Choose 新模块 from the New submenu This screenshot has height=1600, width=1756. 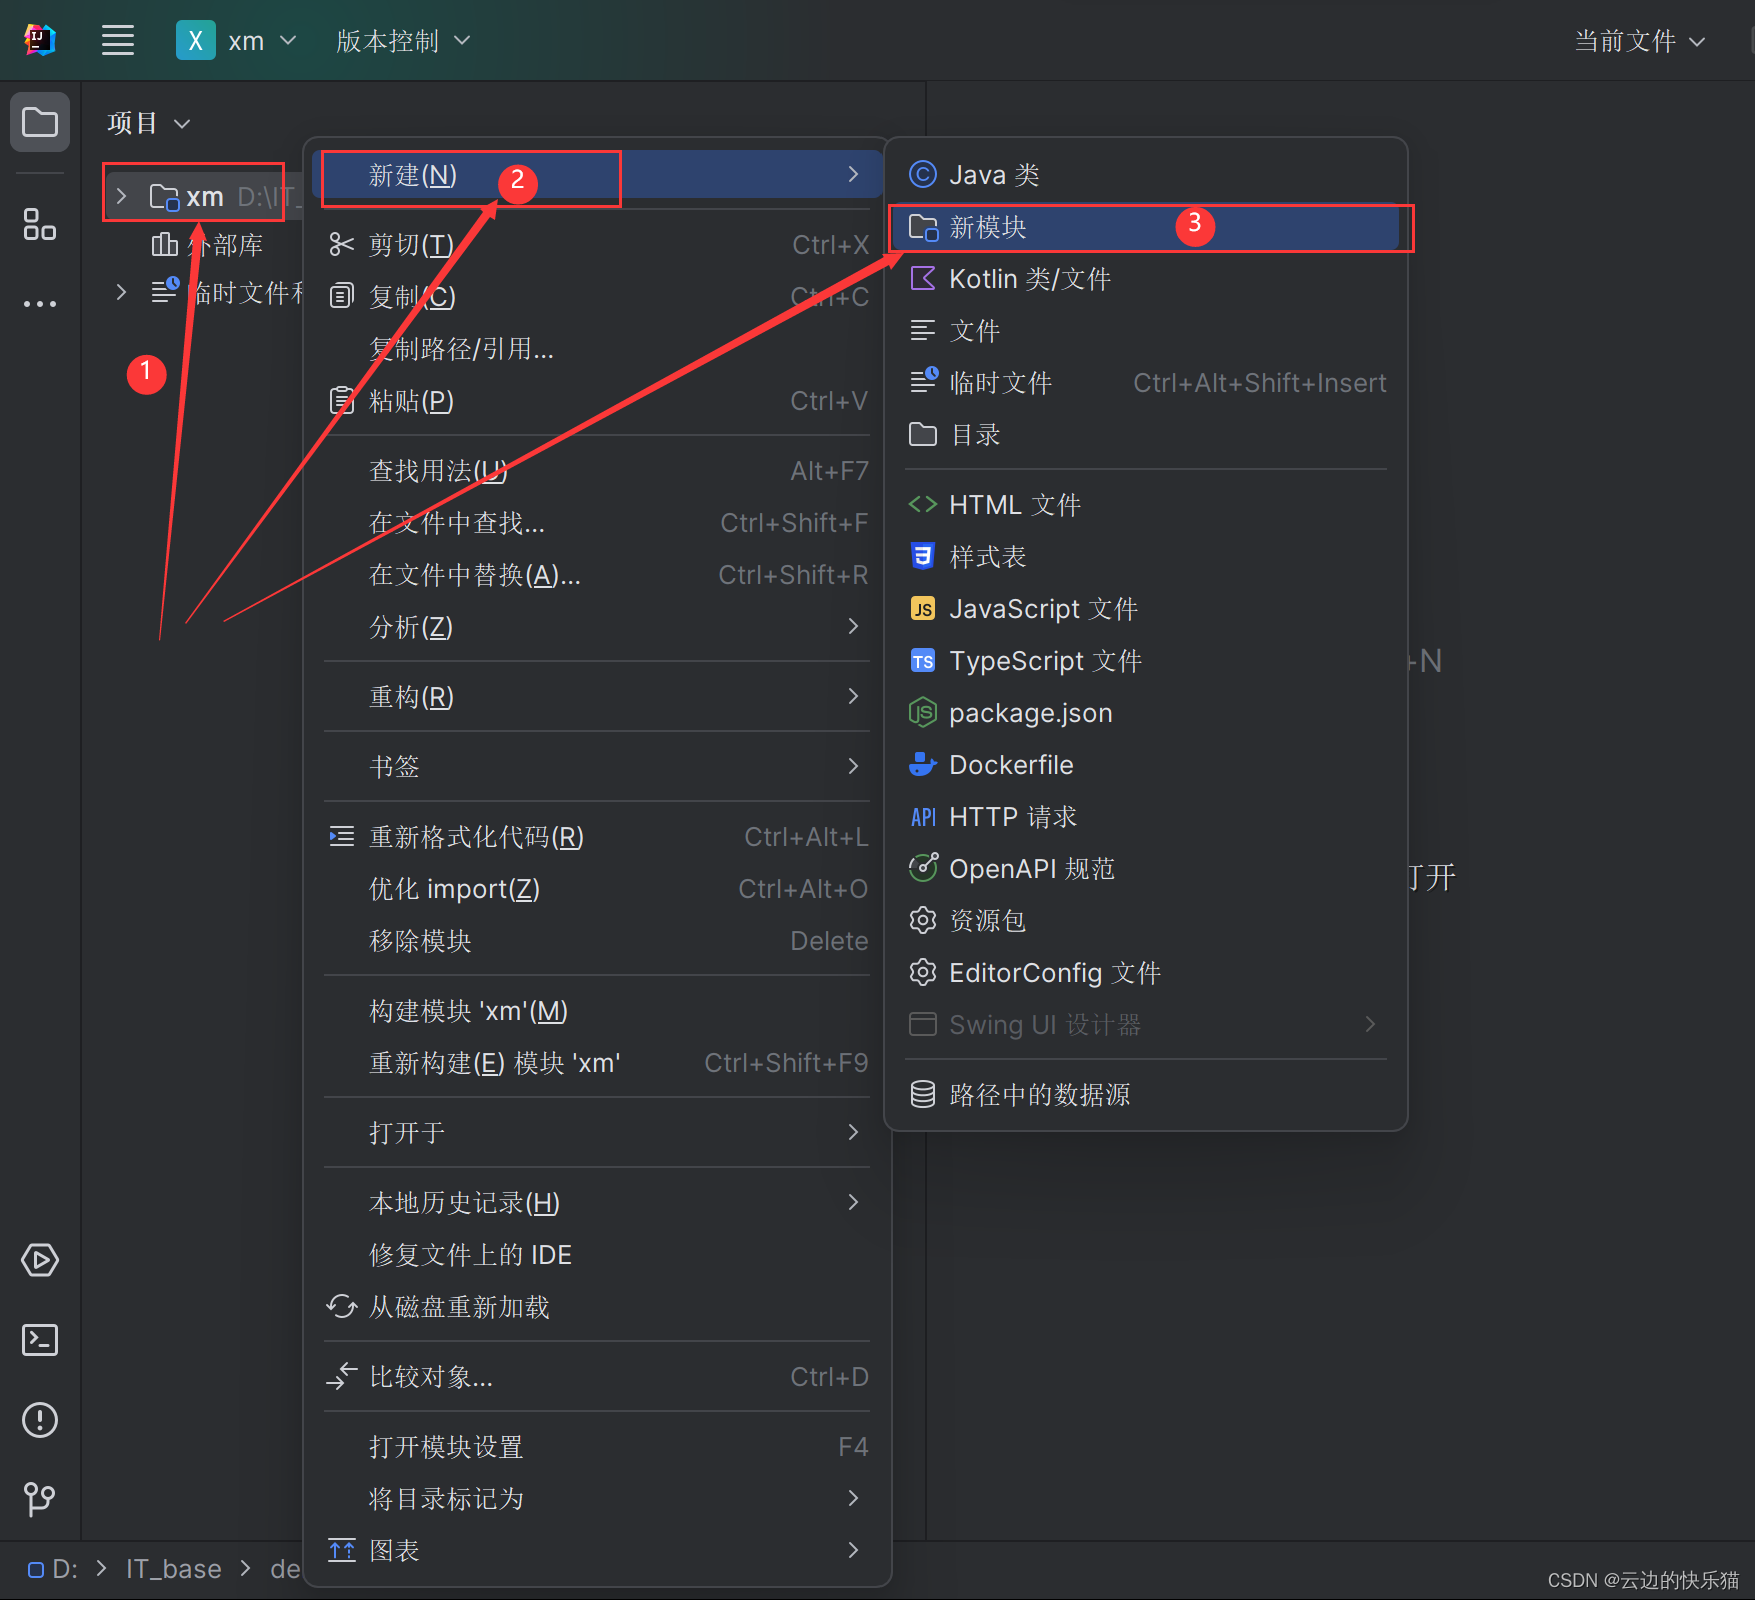coord(1146,226)
